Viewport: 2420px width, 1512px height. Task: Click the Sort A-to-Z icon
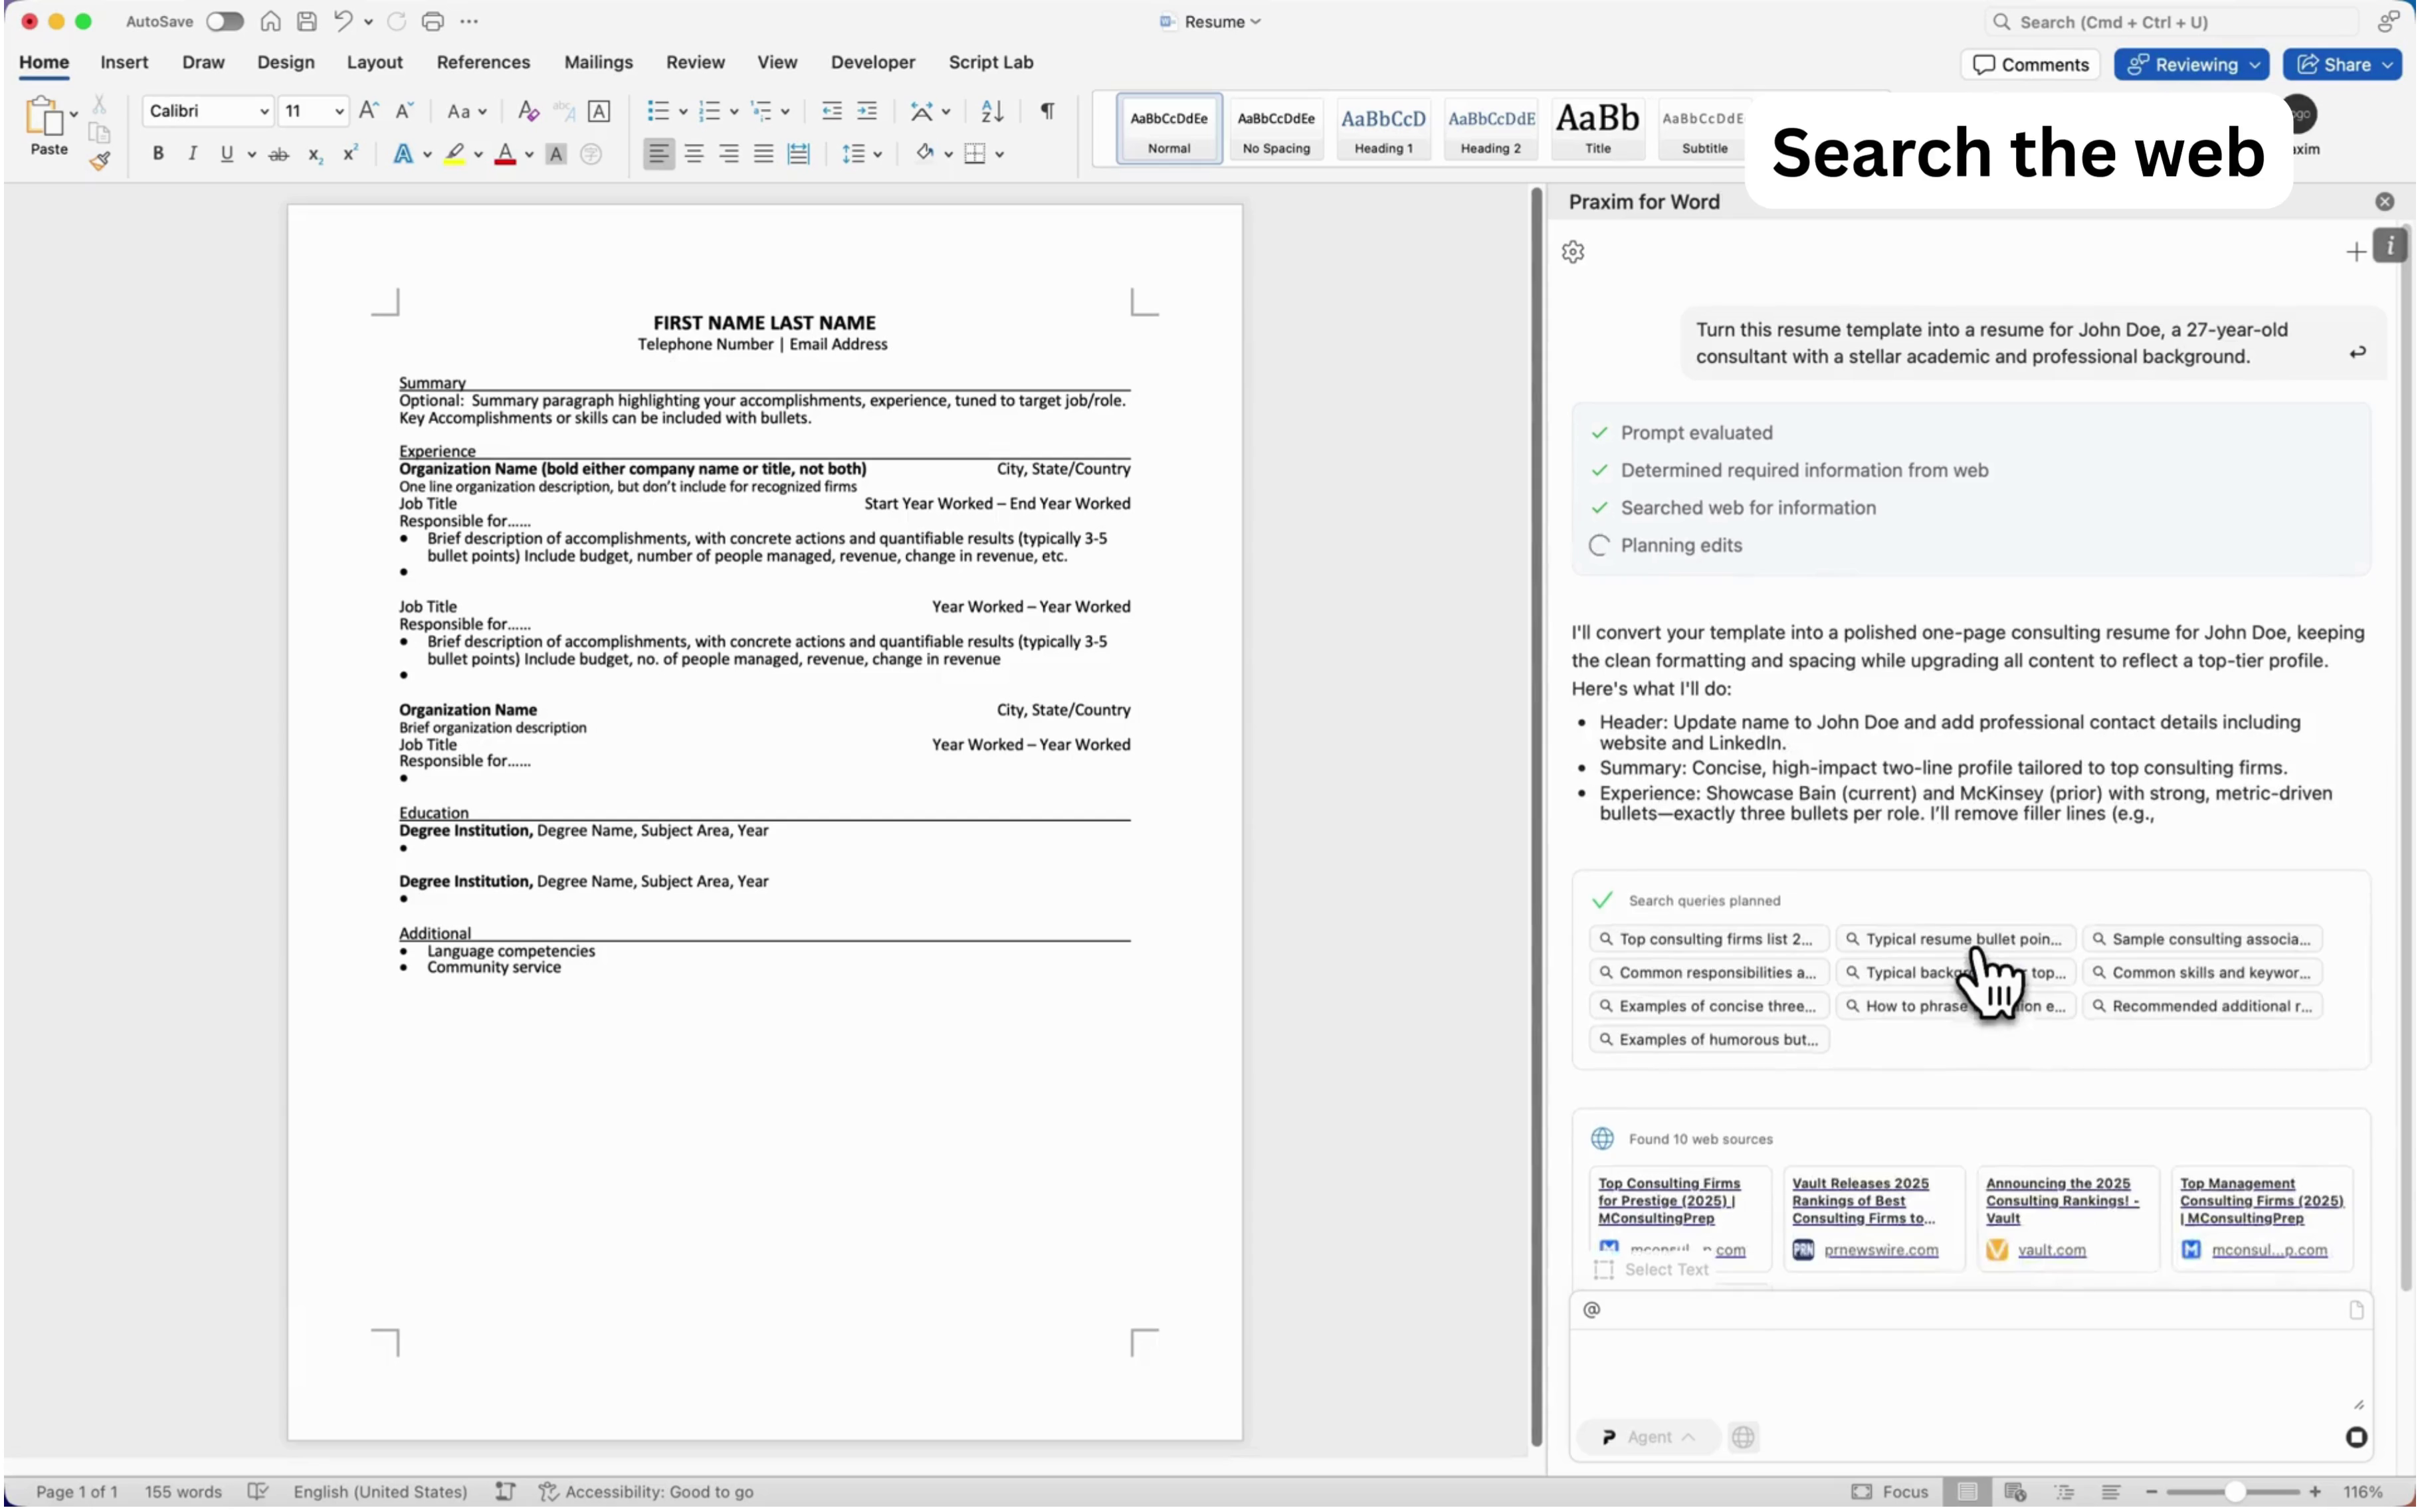(x=991, y=111)
